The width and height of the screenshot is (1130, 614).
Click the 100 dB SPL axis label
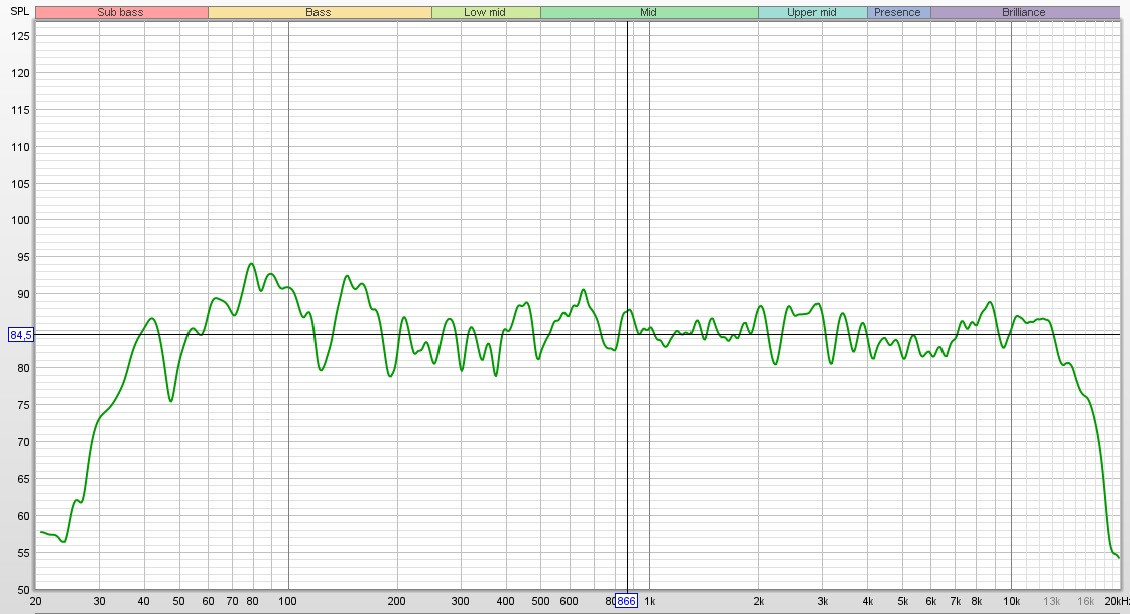[x=20, y=220]
